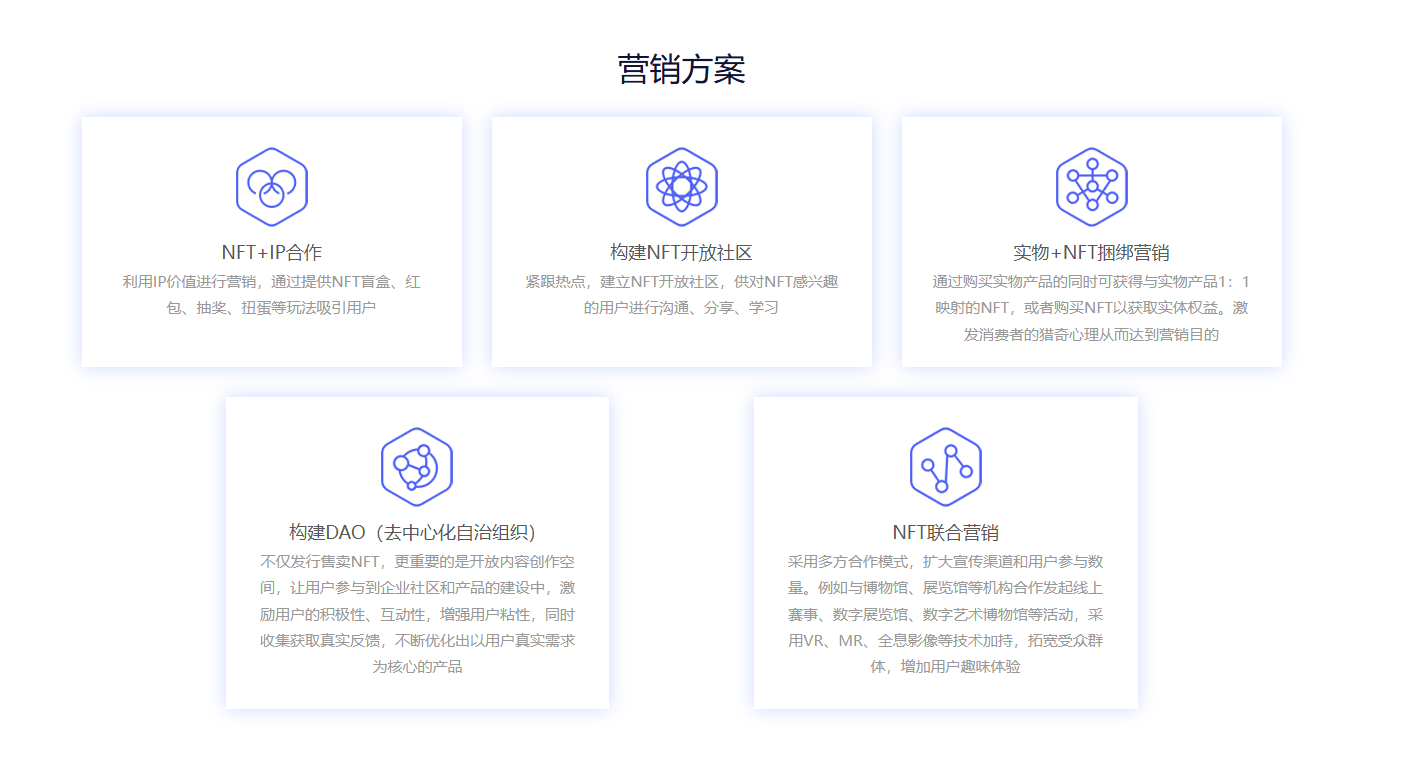The image size is (1414, 777).
Task: Click the text line 为核心的产品
Action: (418, 666)
